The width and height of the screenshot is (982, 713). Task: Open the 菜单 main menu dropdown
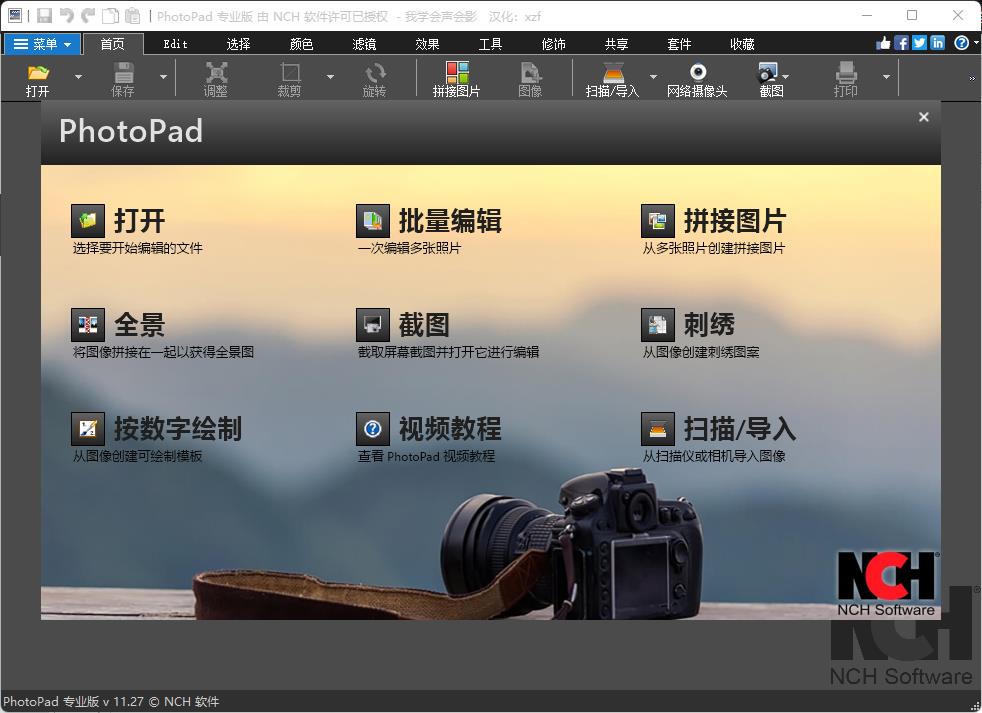click(43, 44)
